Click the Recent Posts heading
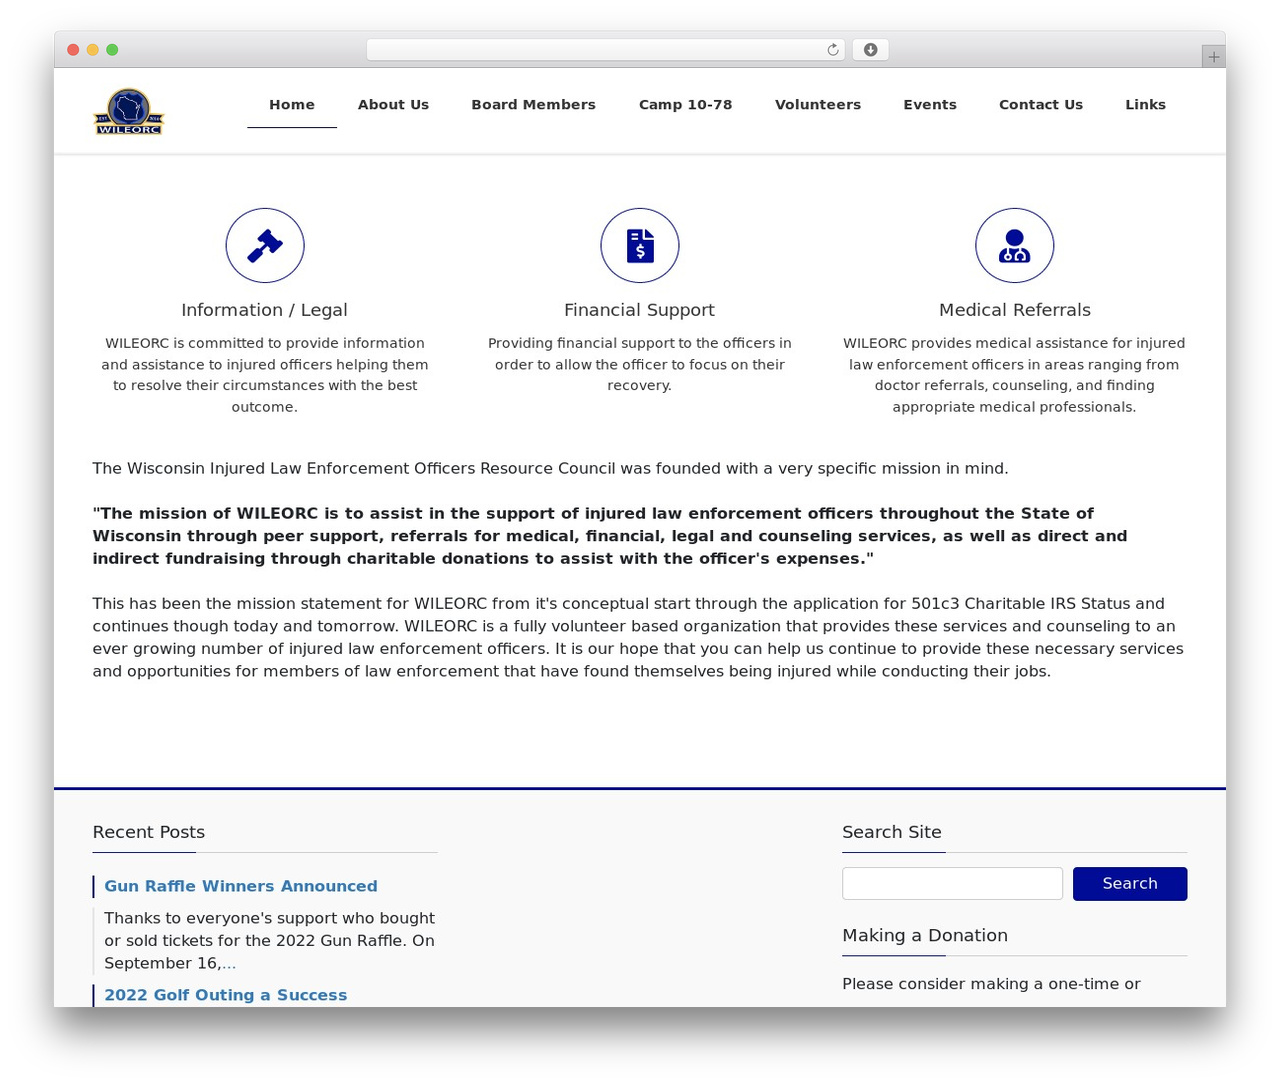 pyautogui.click(x=149, y=832)
